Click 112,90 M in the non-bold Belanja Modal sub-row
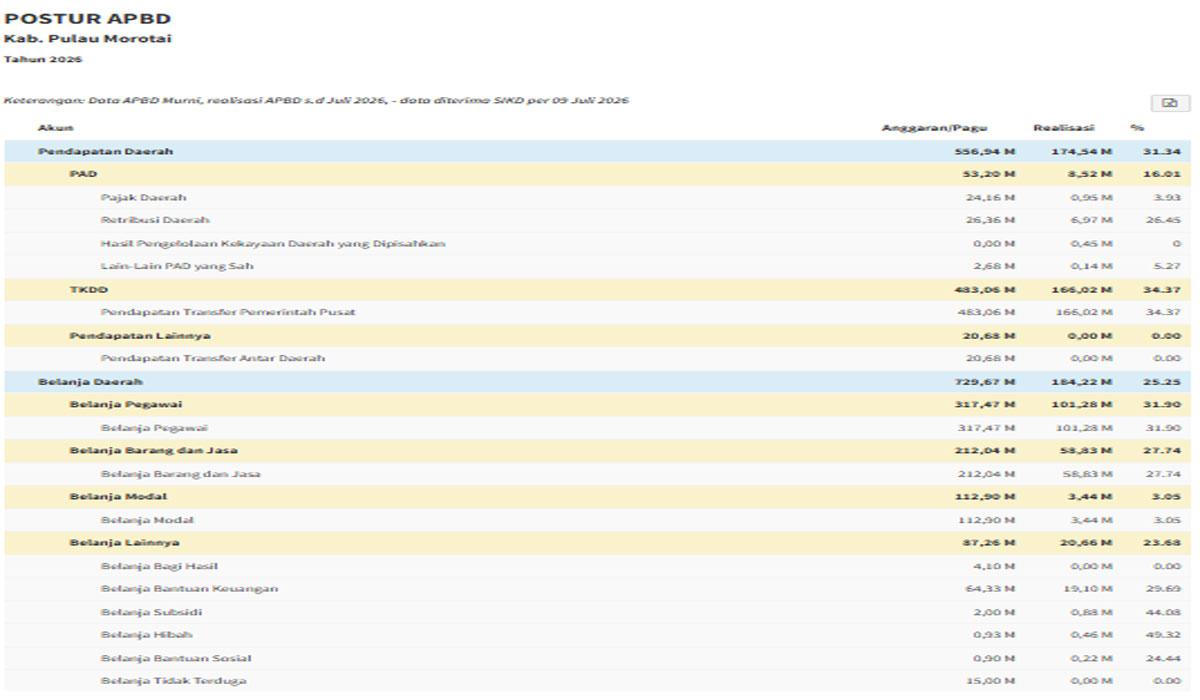The image size is (1200, 700). click(x=985, y=519)
